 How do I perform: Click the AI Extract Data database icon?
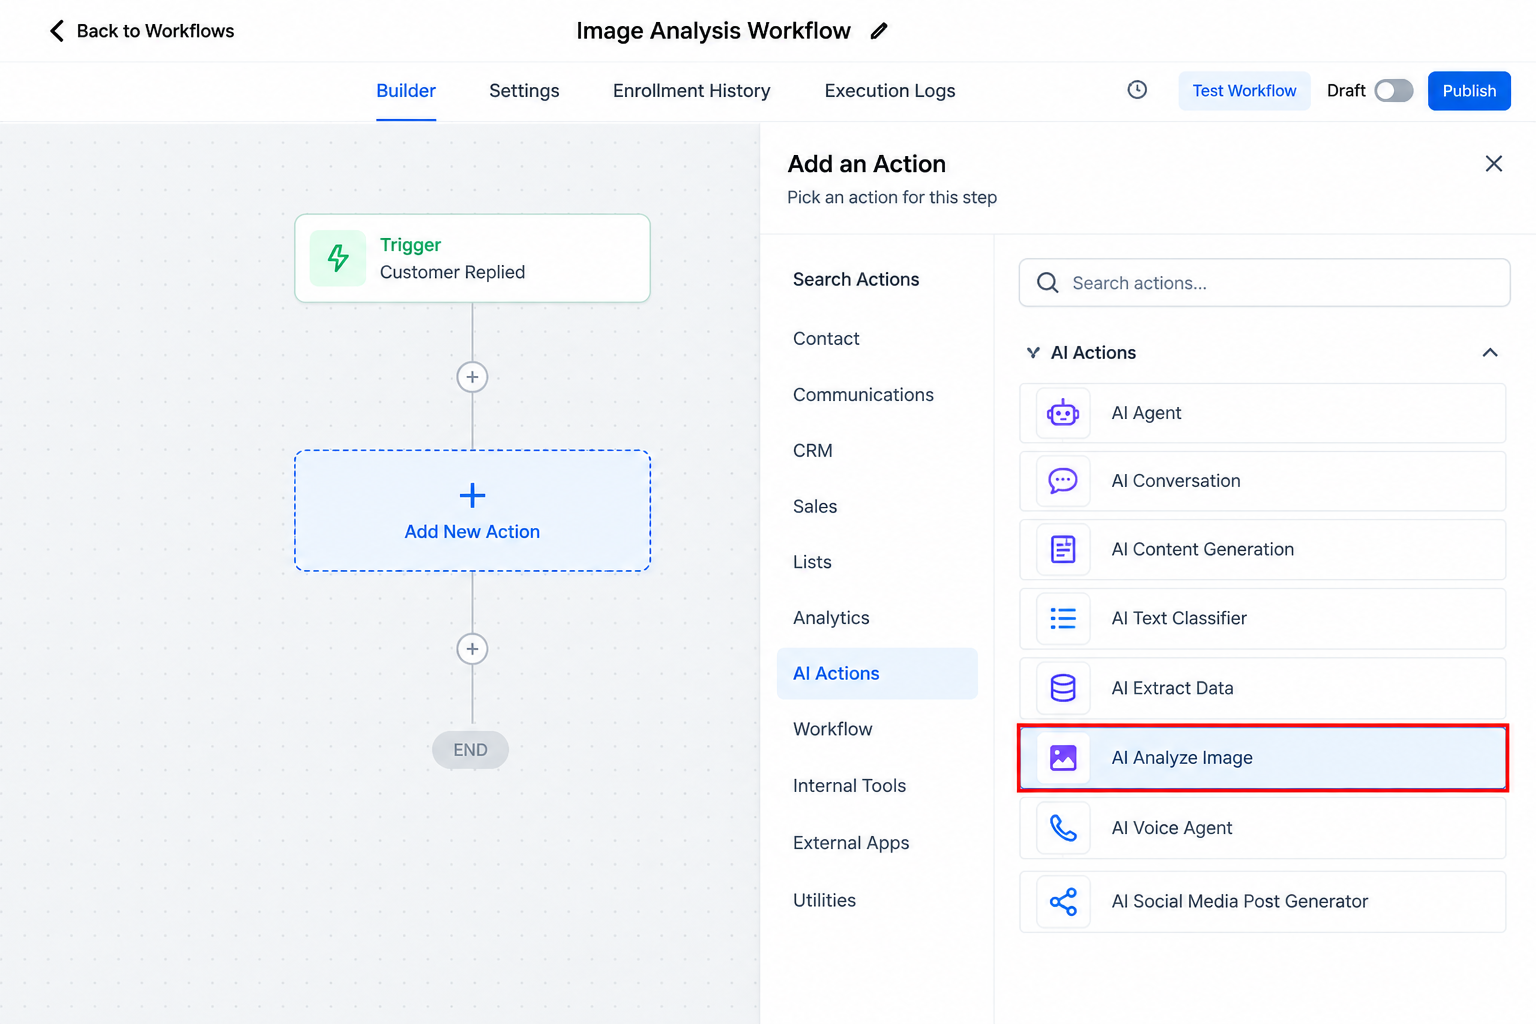click(x=1063, y=688)
